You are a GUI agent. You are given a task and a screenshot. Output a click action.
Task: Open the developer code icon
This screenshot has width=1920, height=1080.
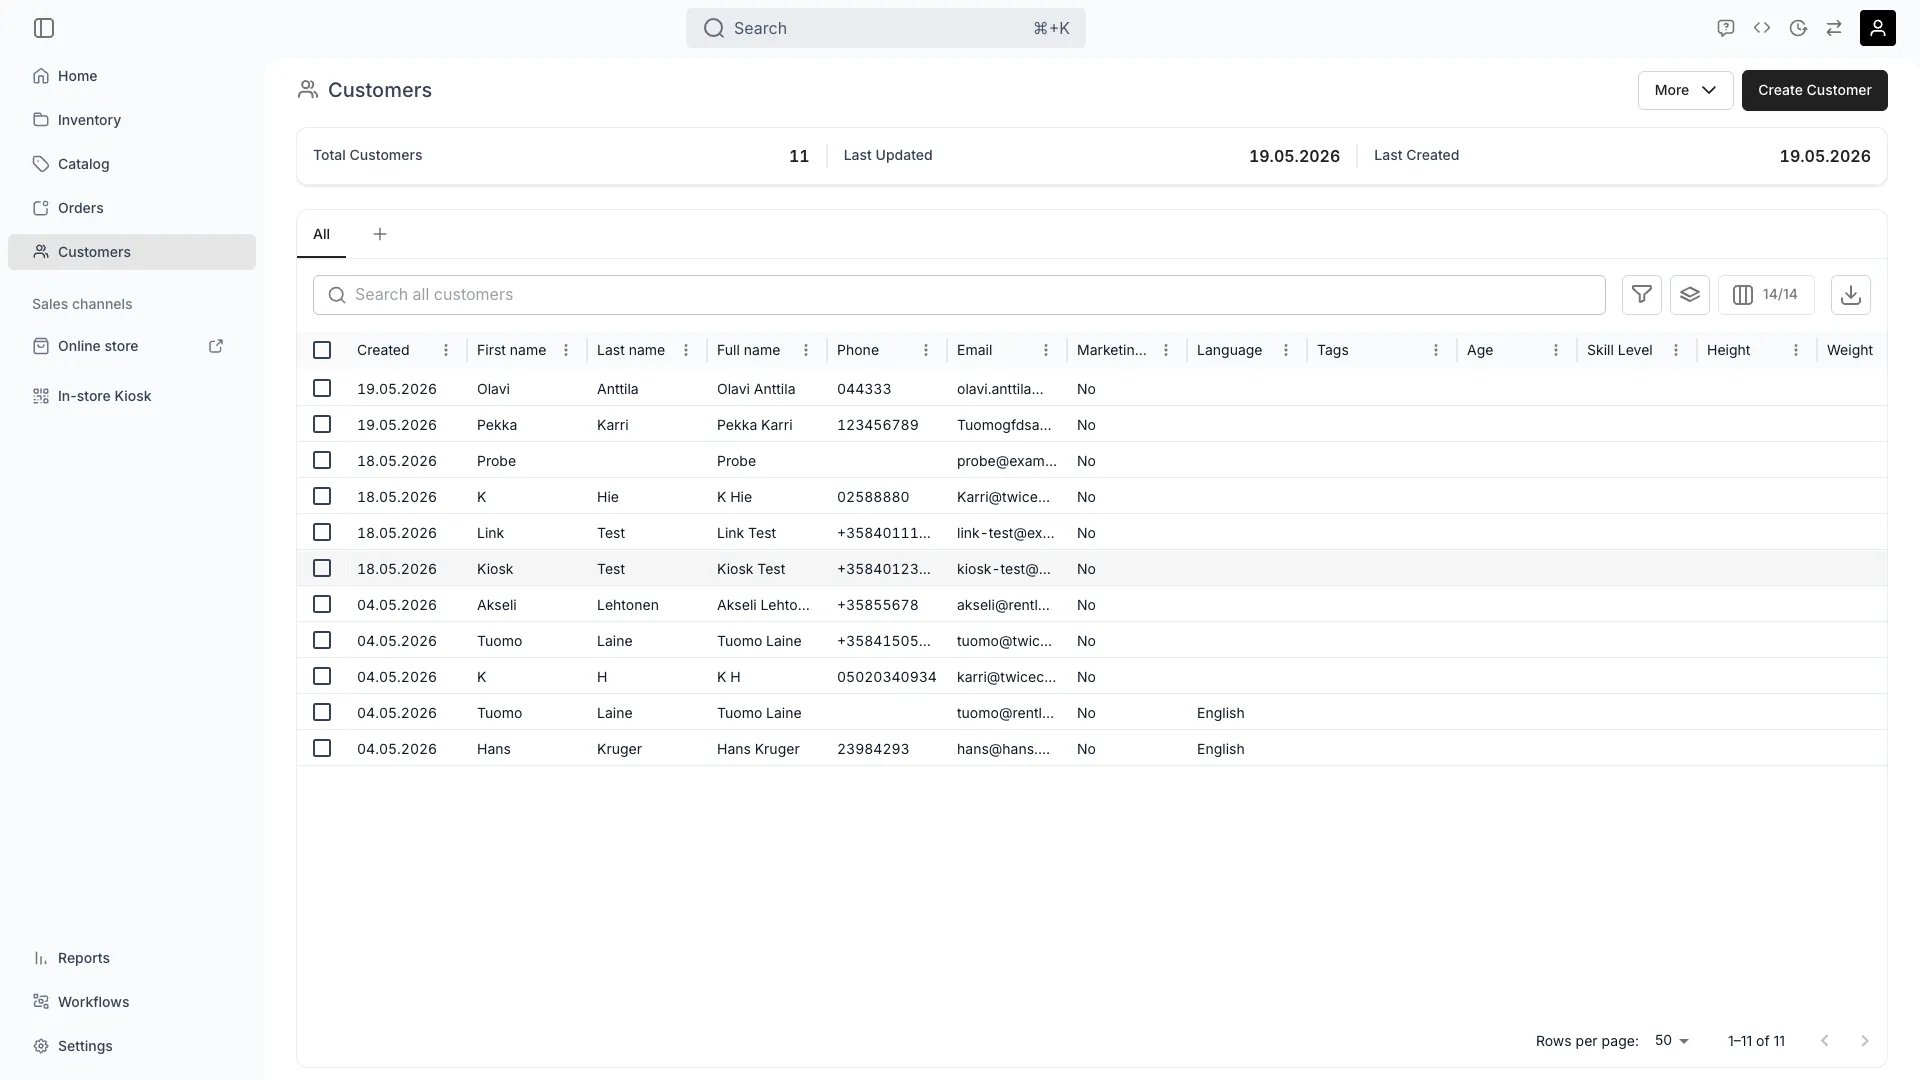[x=1762, y=28]
